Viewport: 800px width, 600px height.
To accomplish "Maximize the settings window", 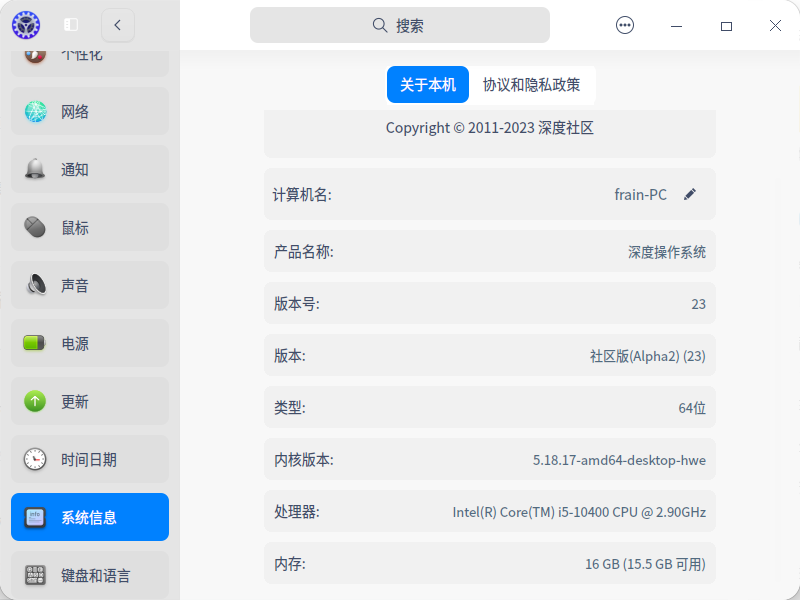I will coord(727,26).
